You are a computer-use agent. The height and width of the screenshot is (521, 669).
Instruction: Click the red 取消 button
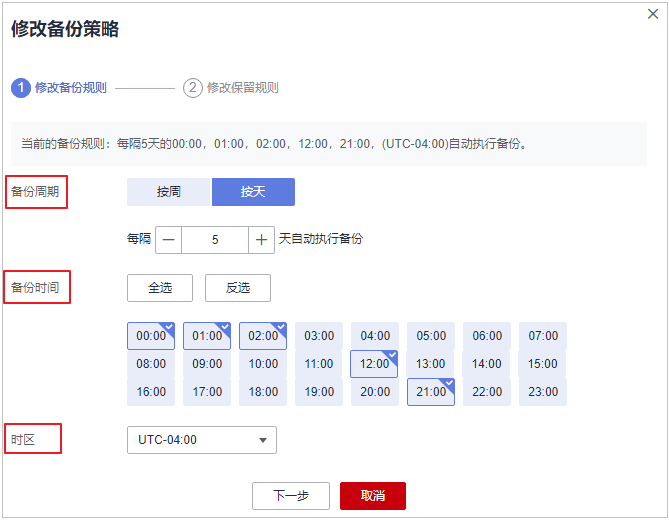click(373, 496)
